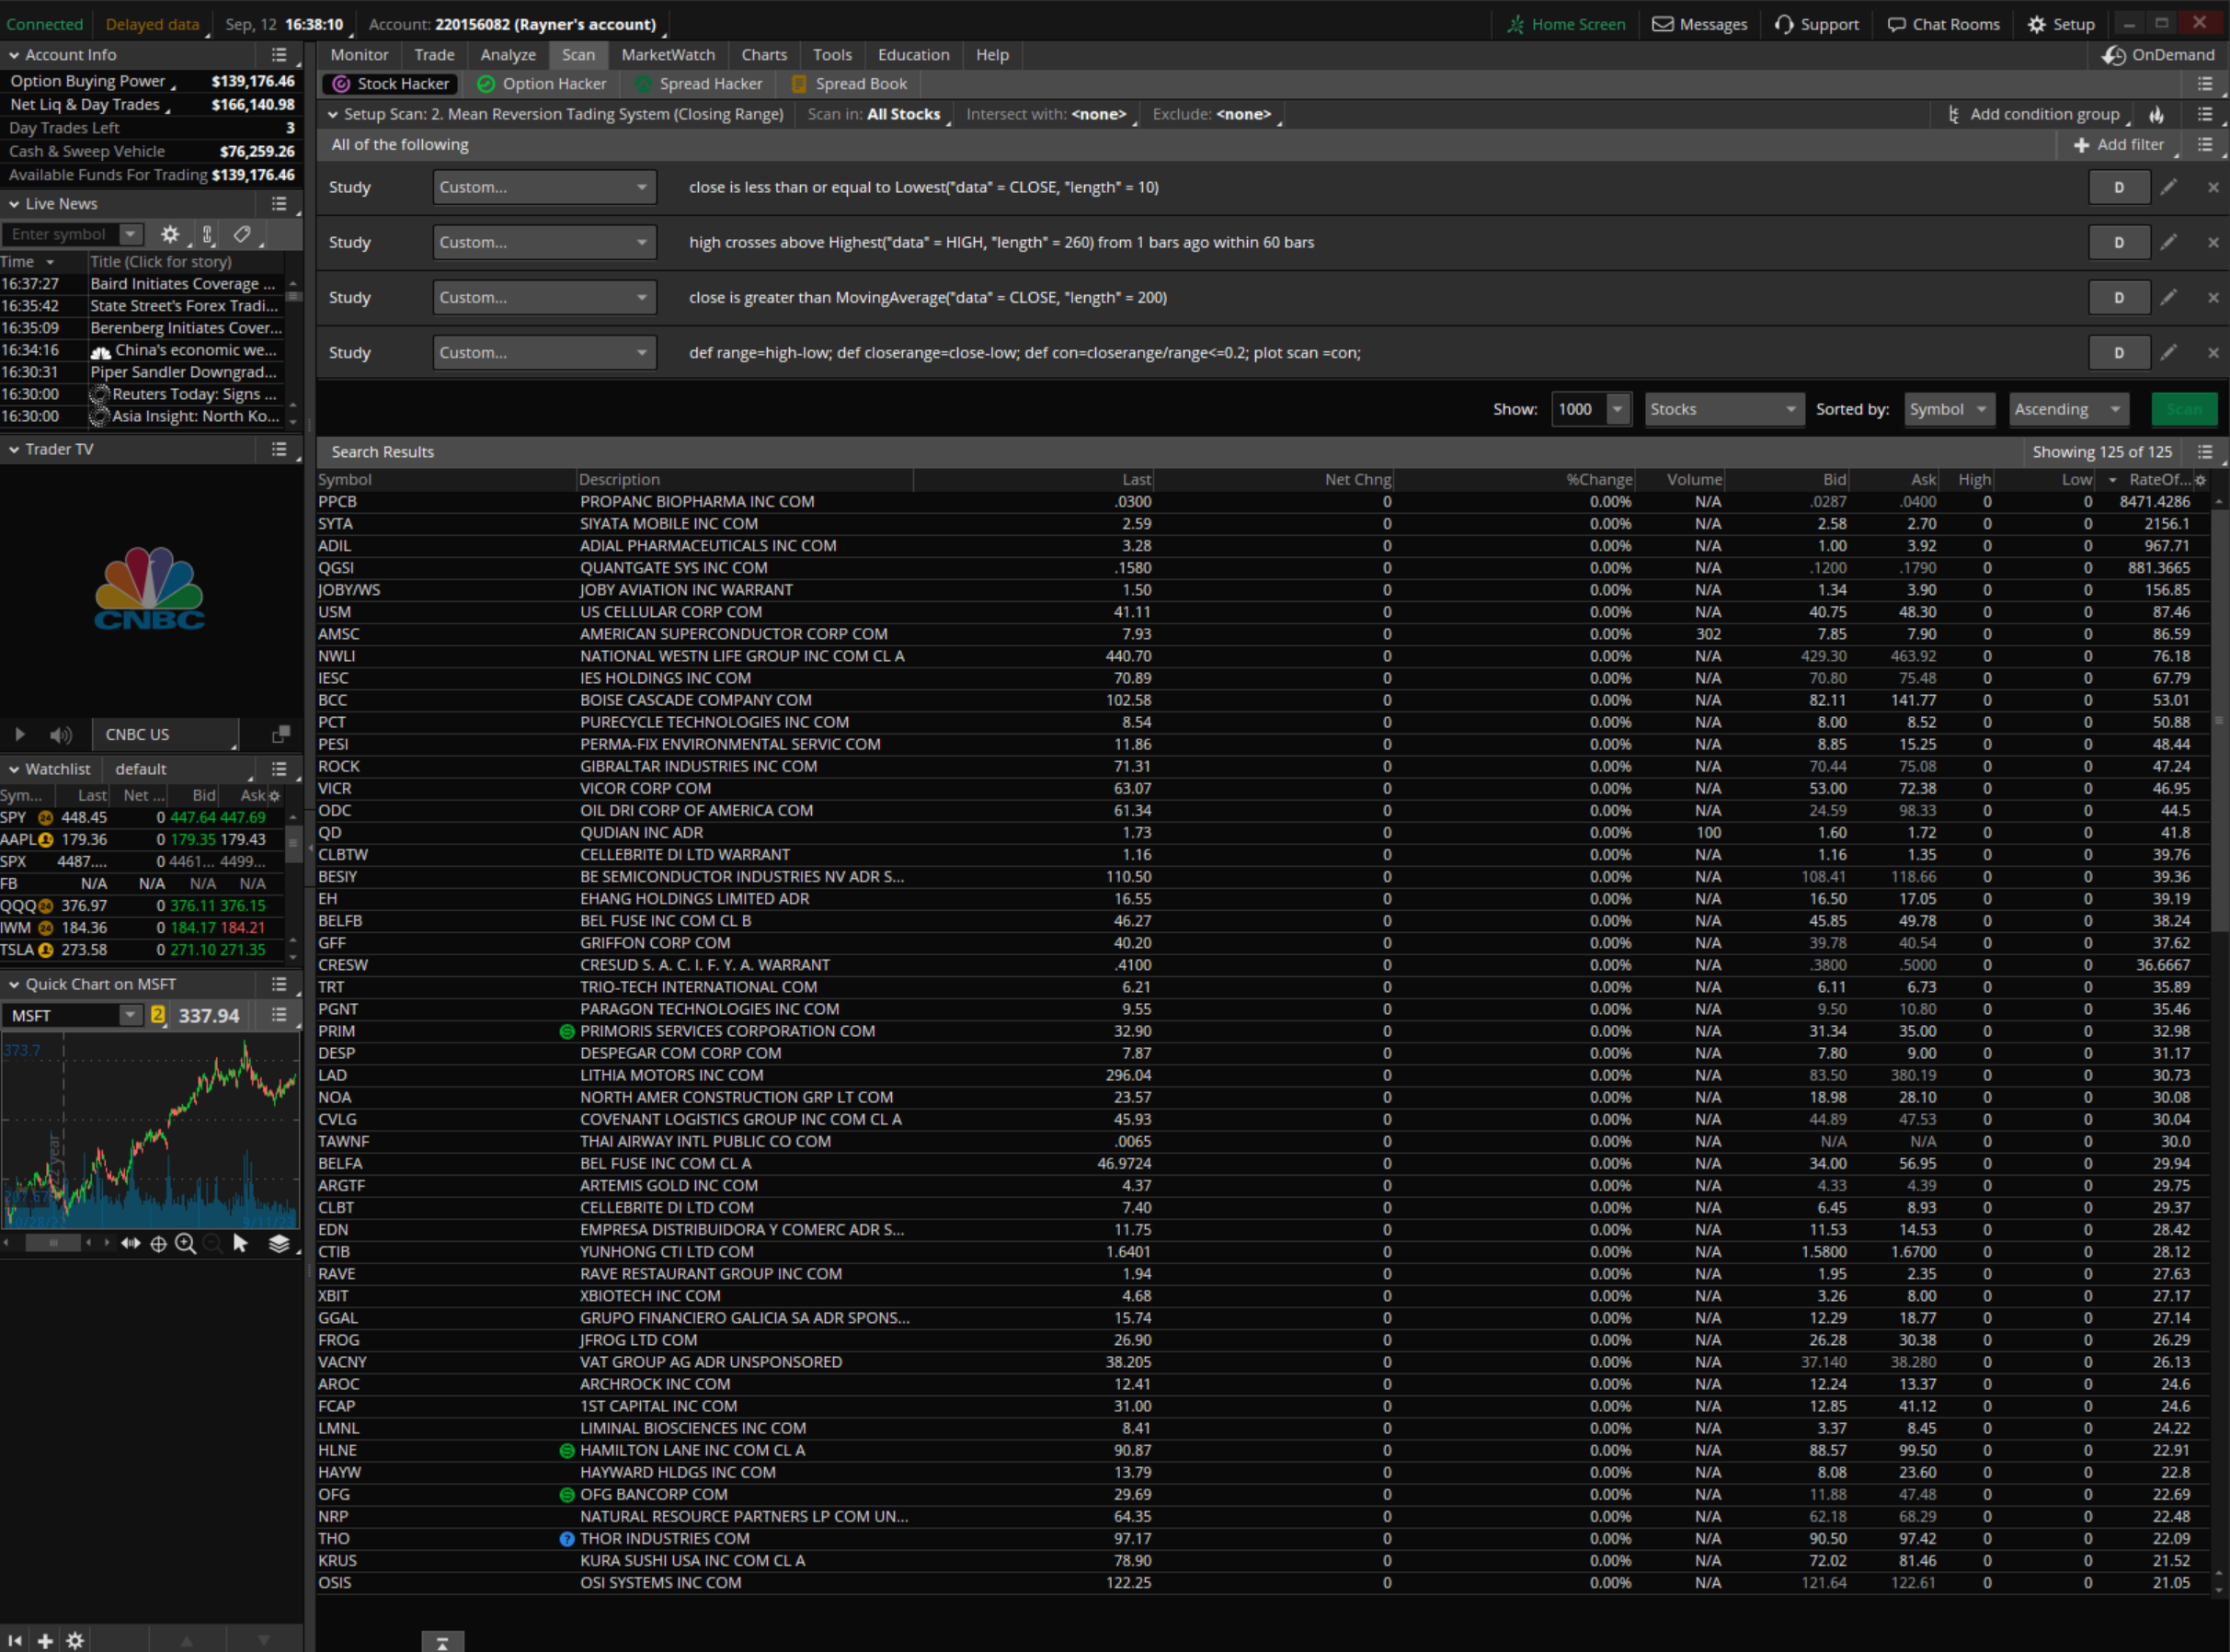Edit the MovingAverage length 200 filter
The height and width of the screenshot is (1652, 2230).
click(x=2168, y=297)
